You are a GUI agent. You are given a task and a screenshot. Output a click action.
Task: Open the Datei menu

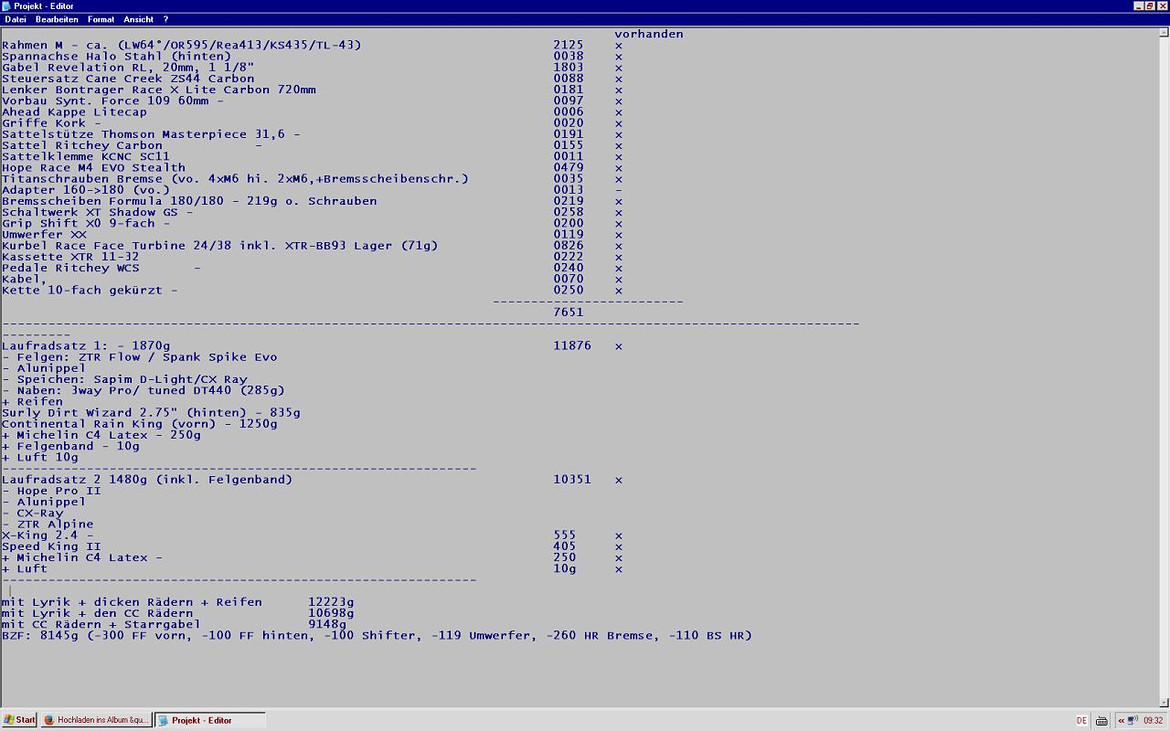(x=15, y=19)
